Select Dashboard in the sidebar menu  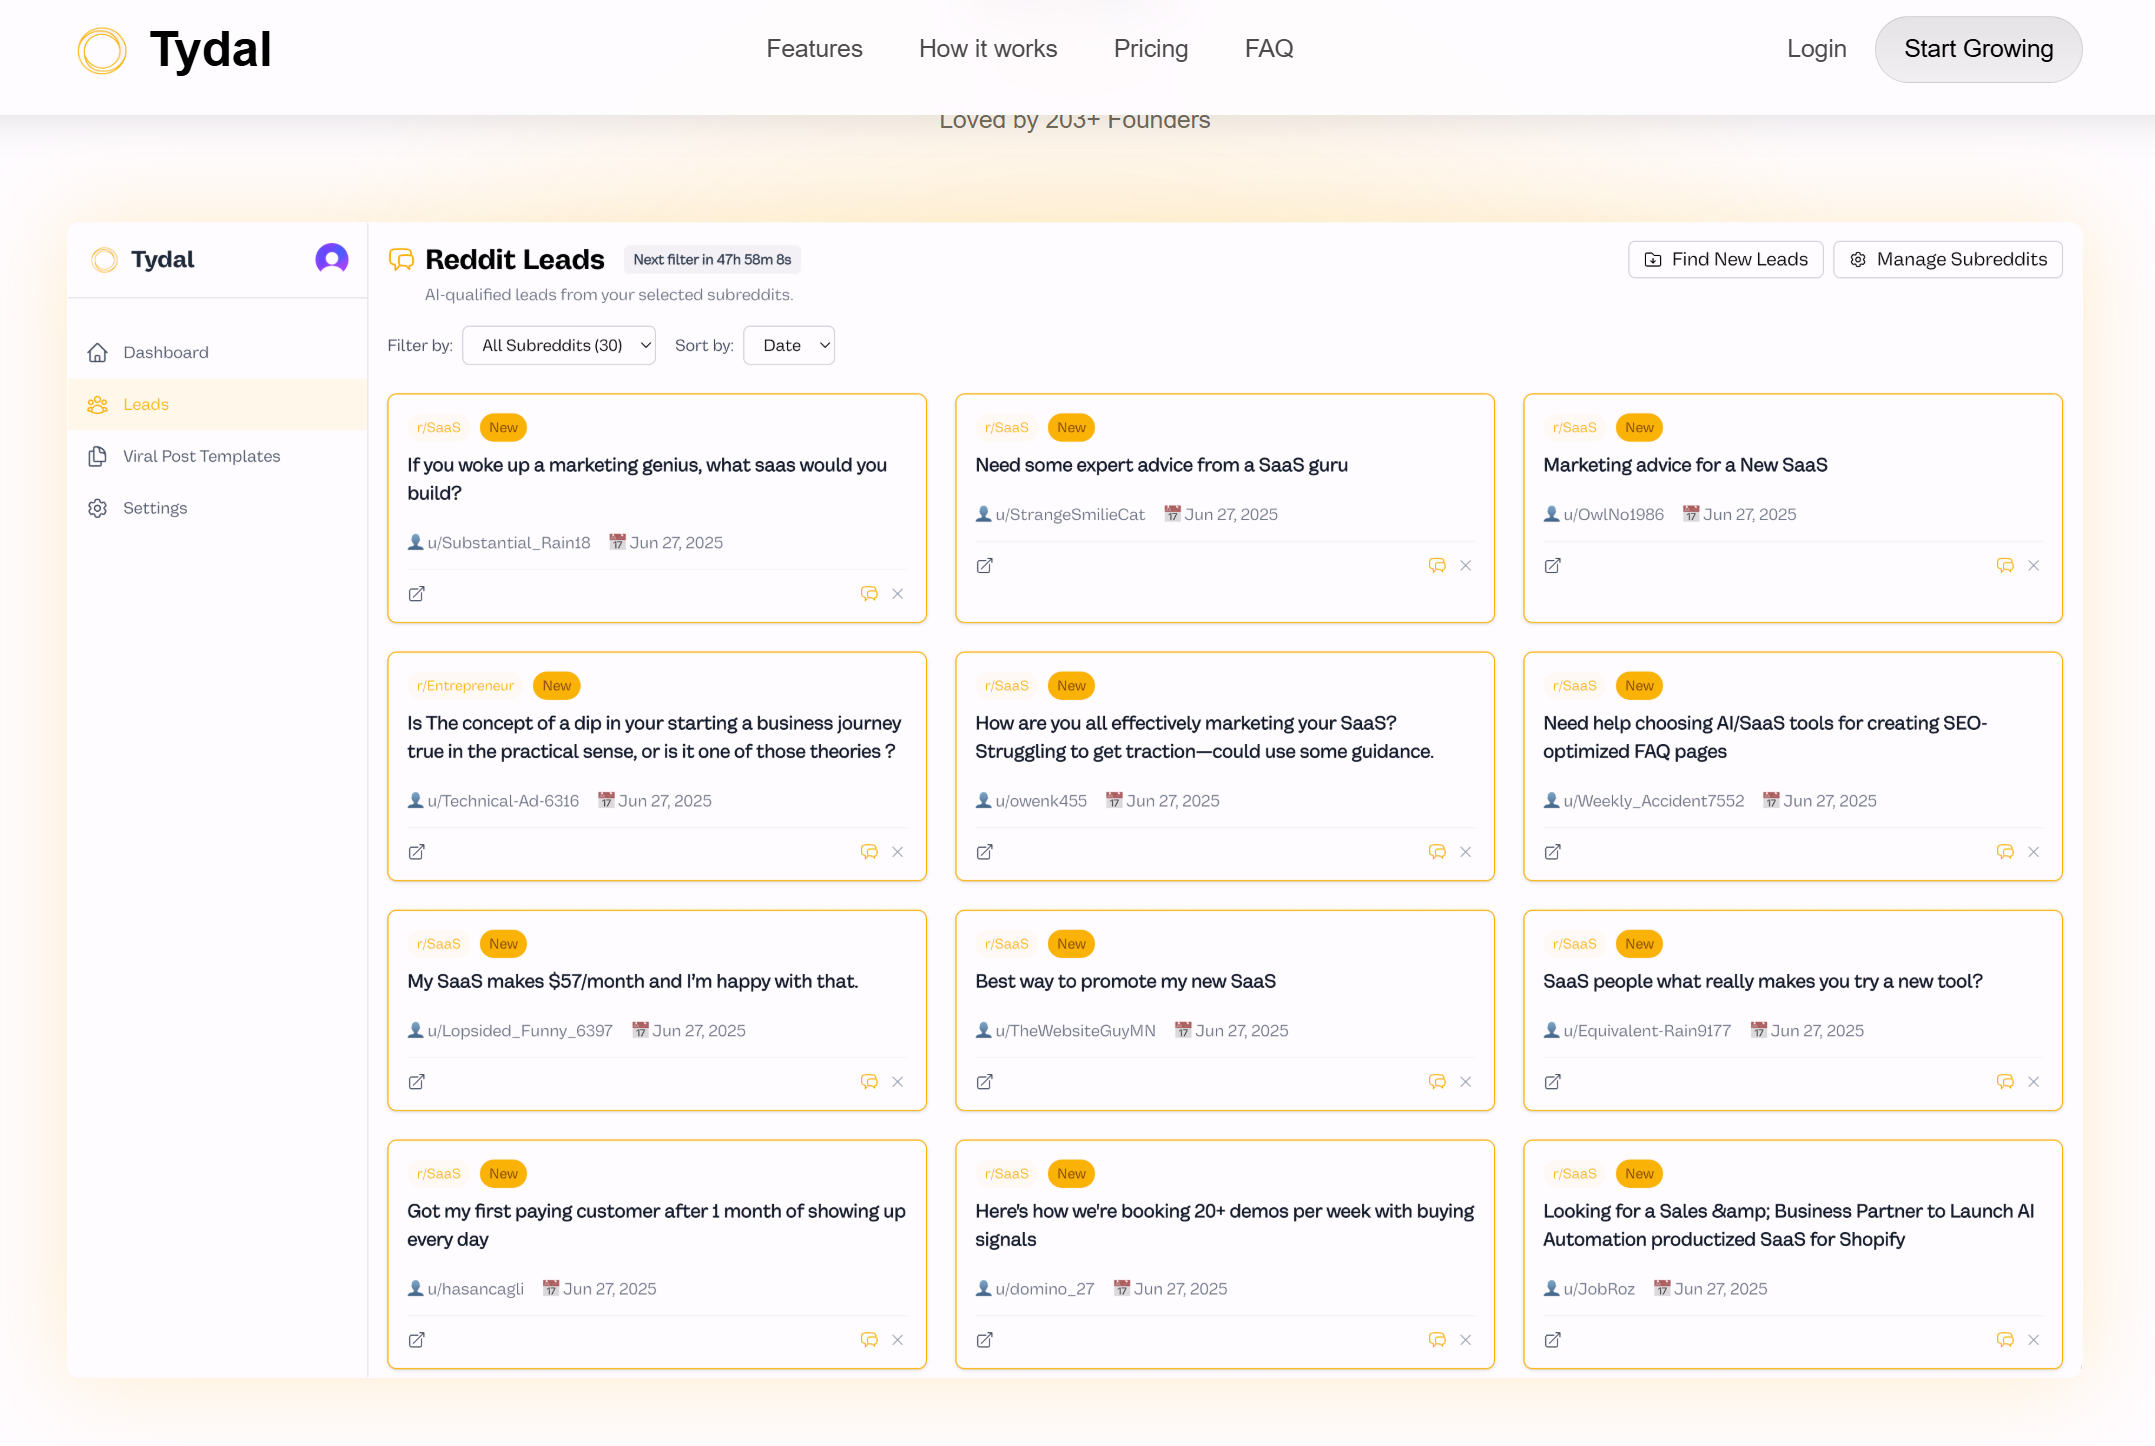(217, 352)
